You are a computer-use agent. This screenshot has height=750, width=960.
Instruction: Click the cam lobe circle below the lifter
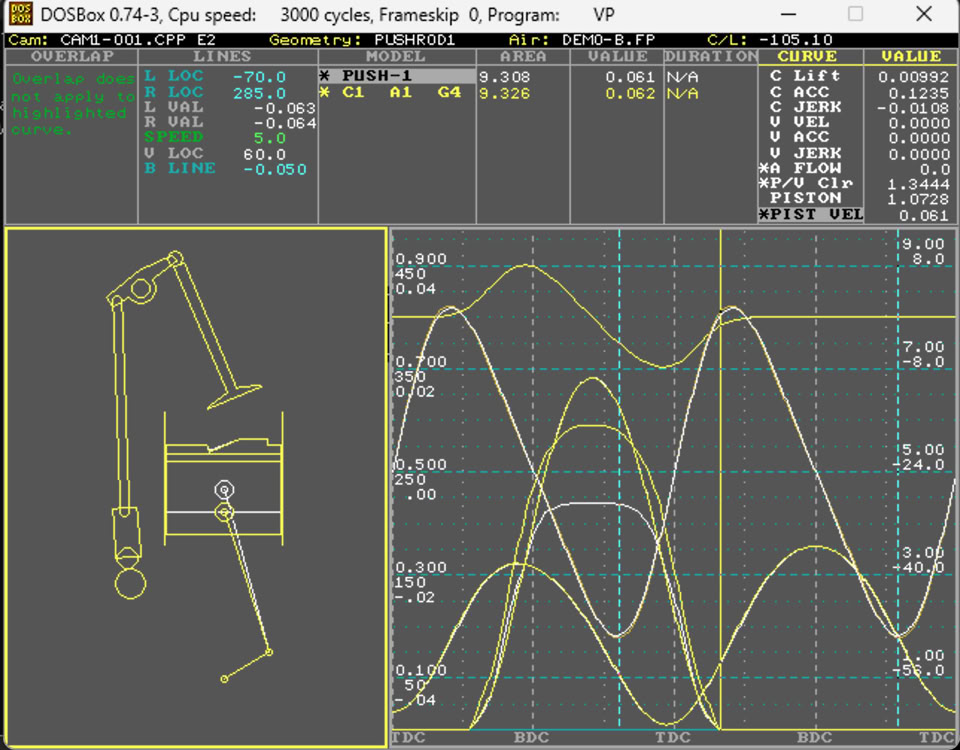coord(130,583)
